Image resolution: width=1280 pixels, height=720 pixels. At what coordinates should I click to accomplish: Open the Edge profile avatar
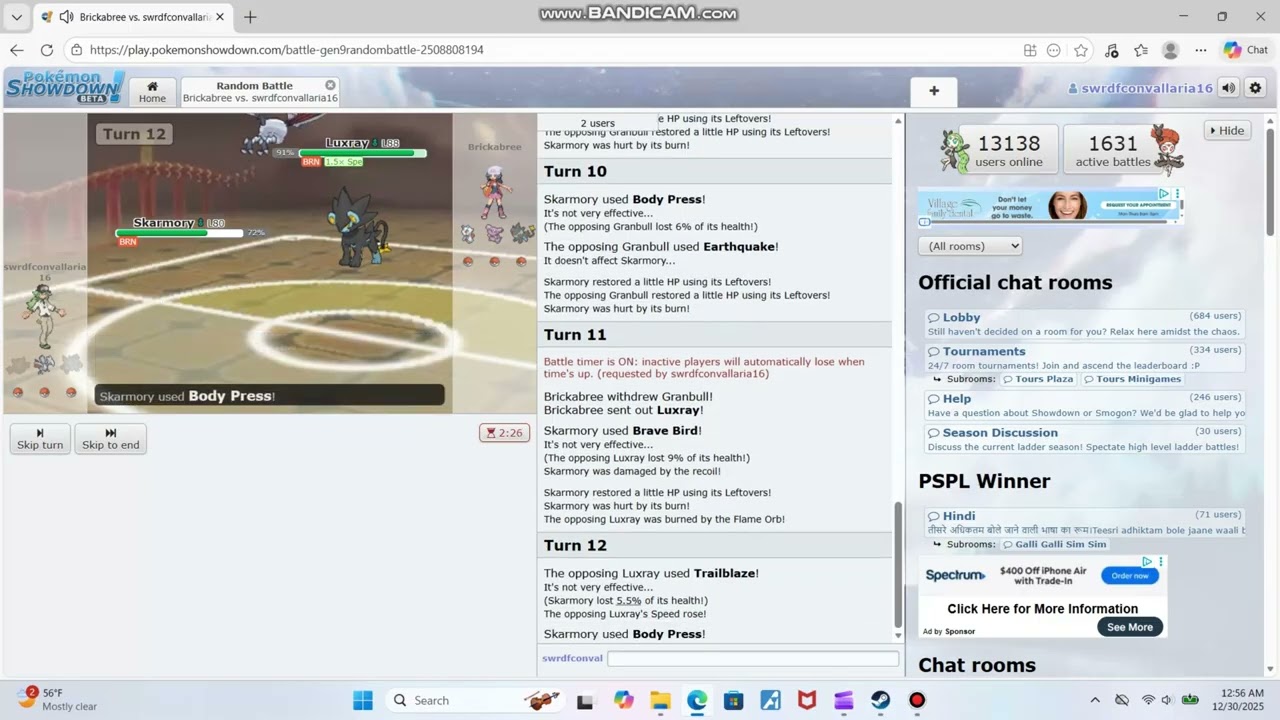click(1170, 50)
